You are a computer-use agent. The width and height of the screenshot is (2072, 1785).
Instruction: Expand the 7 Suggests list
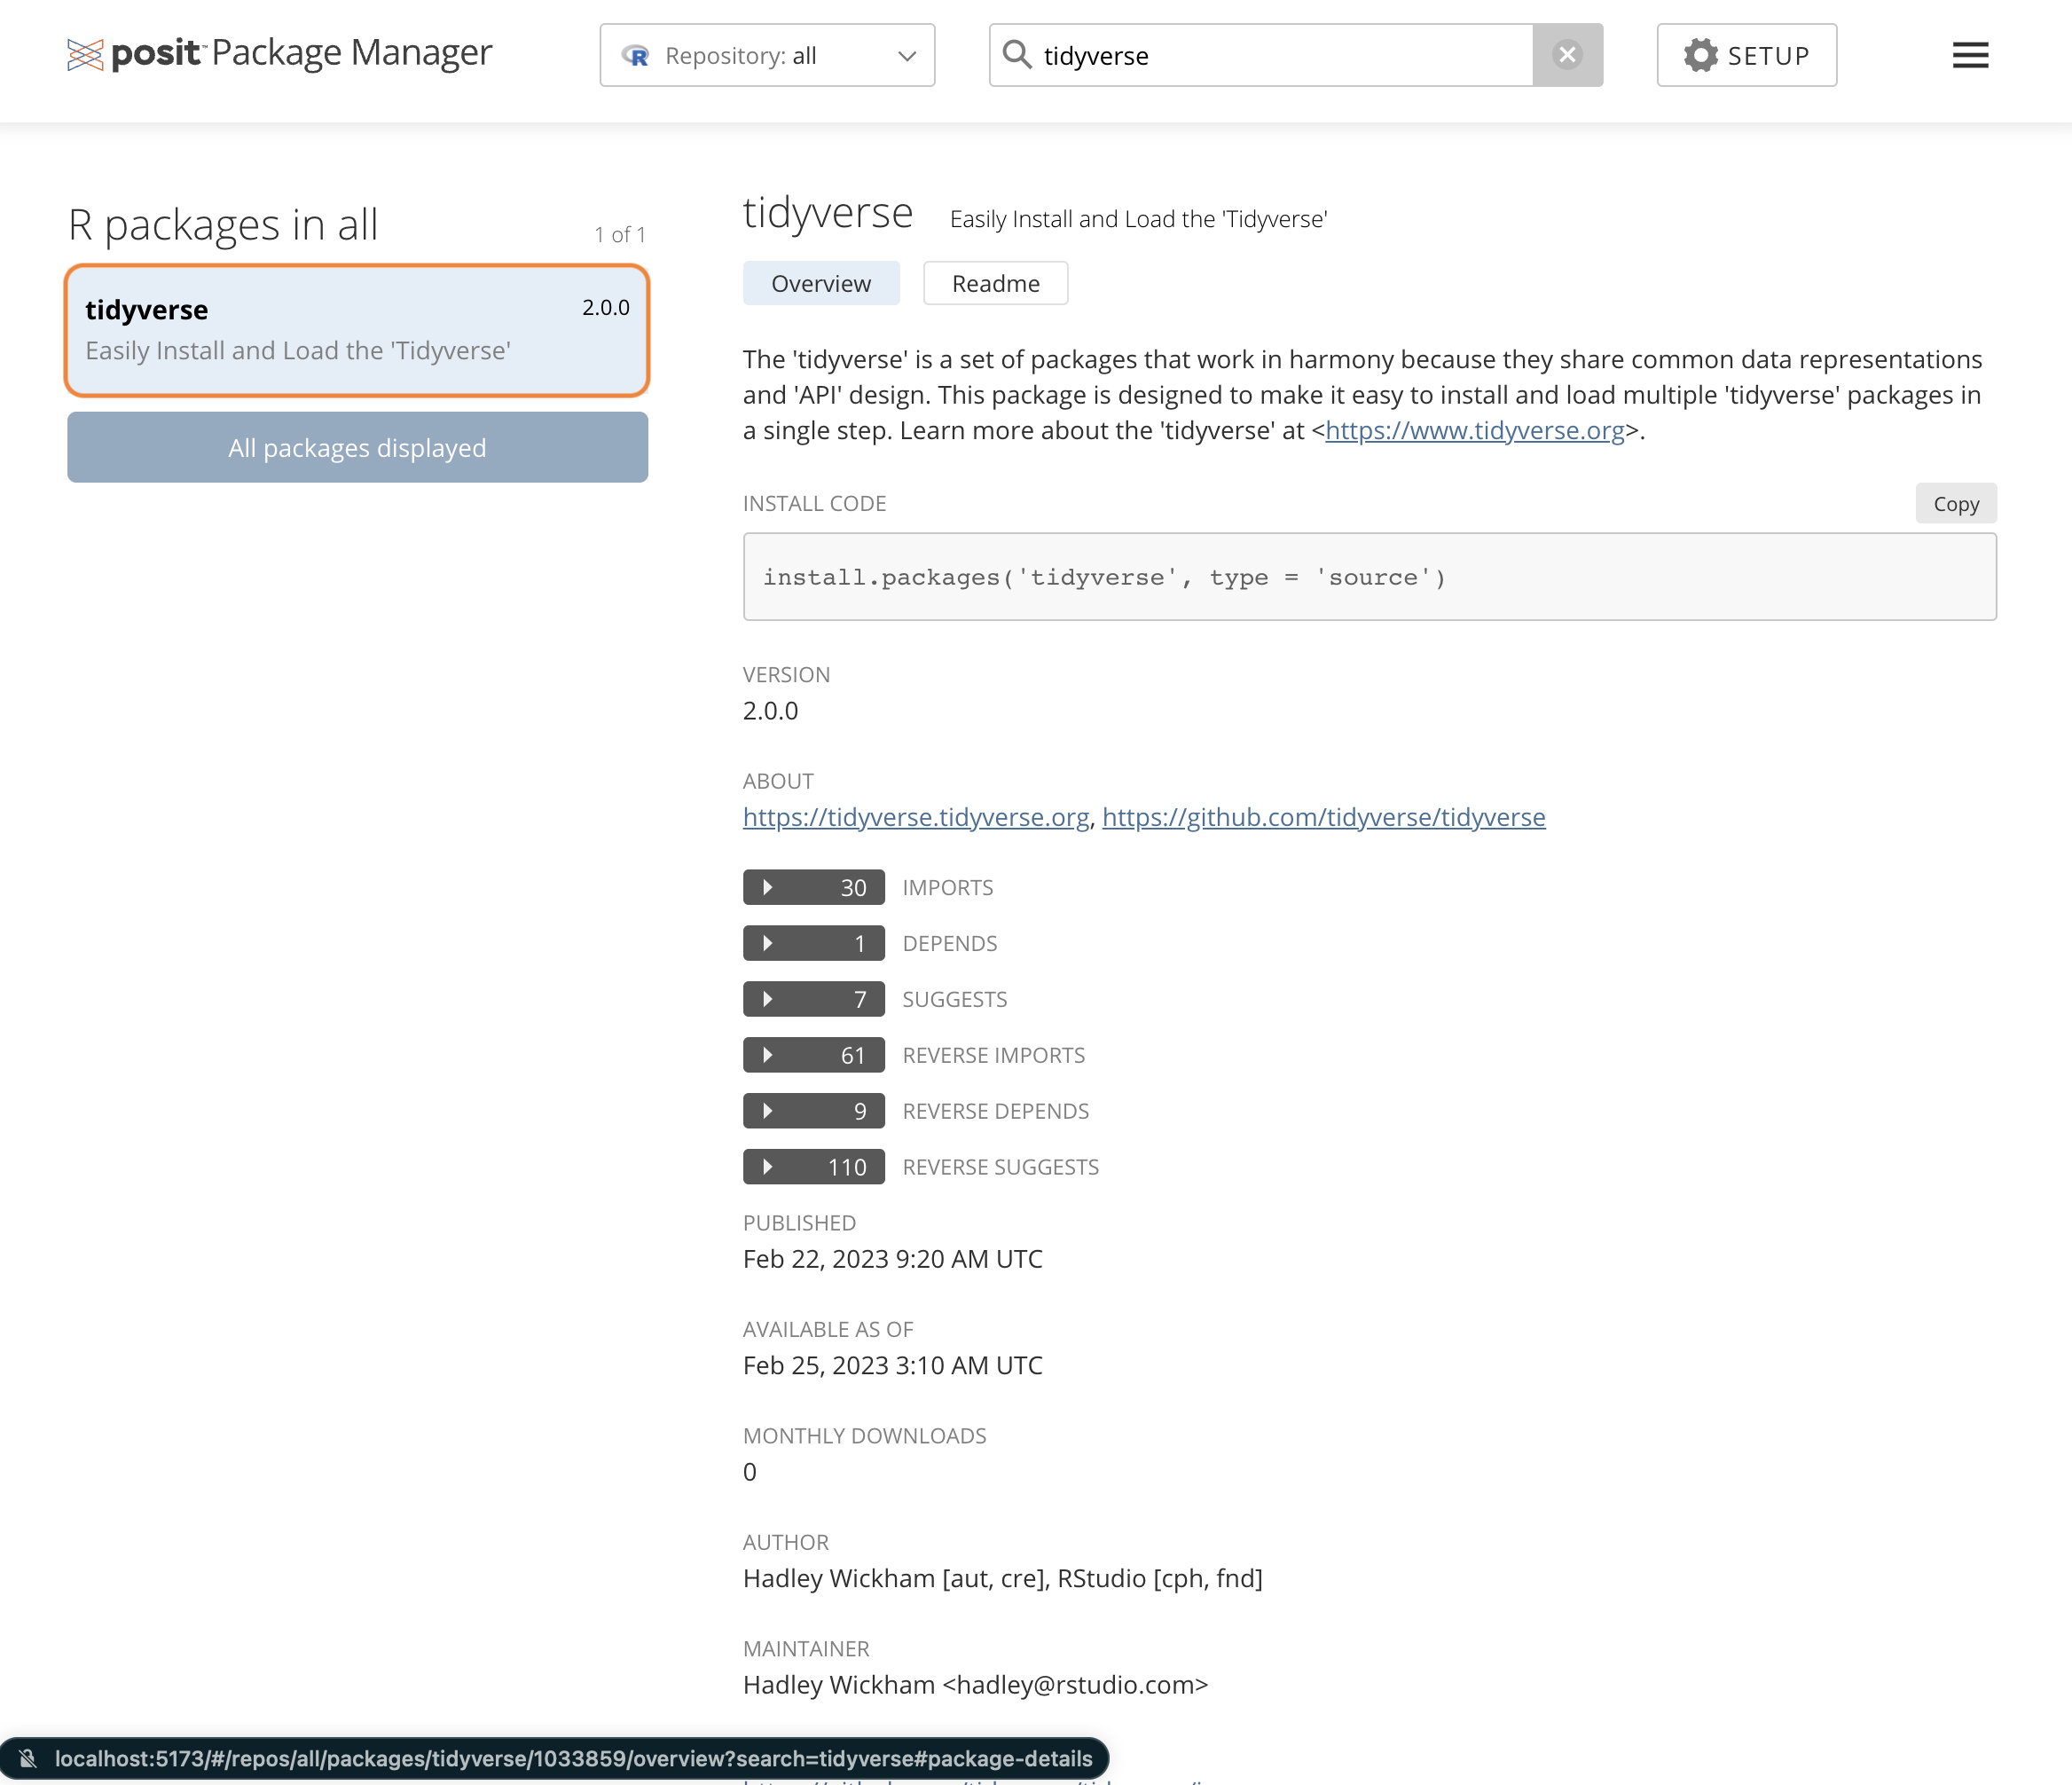coord(813,999)
